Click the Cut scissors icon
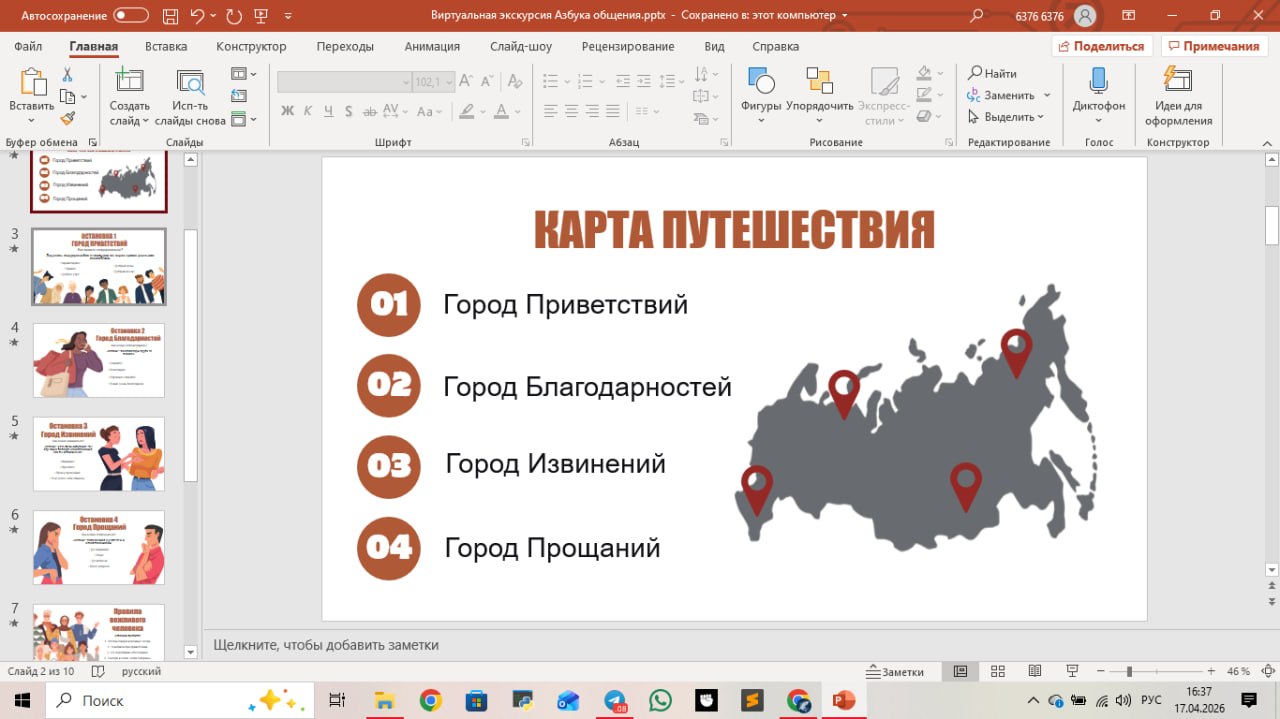 pyautogui.click(x=68, y=75)
